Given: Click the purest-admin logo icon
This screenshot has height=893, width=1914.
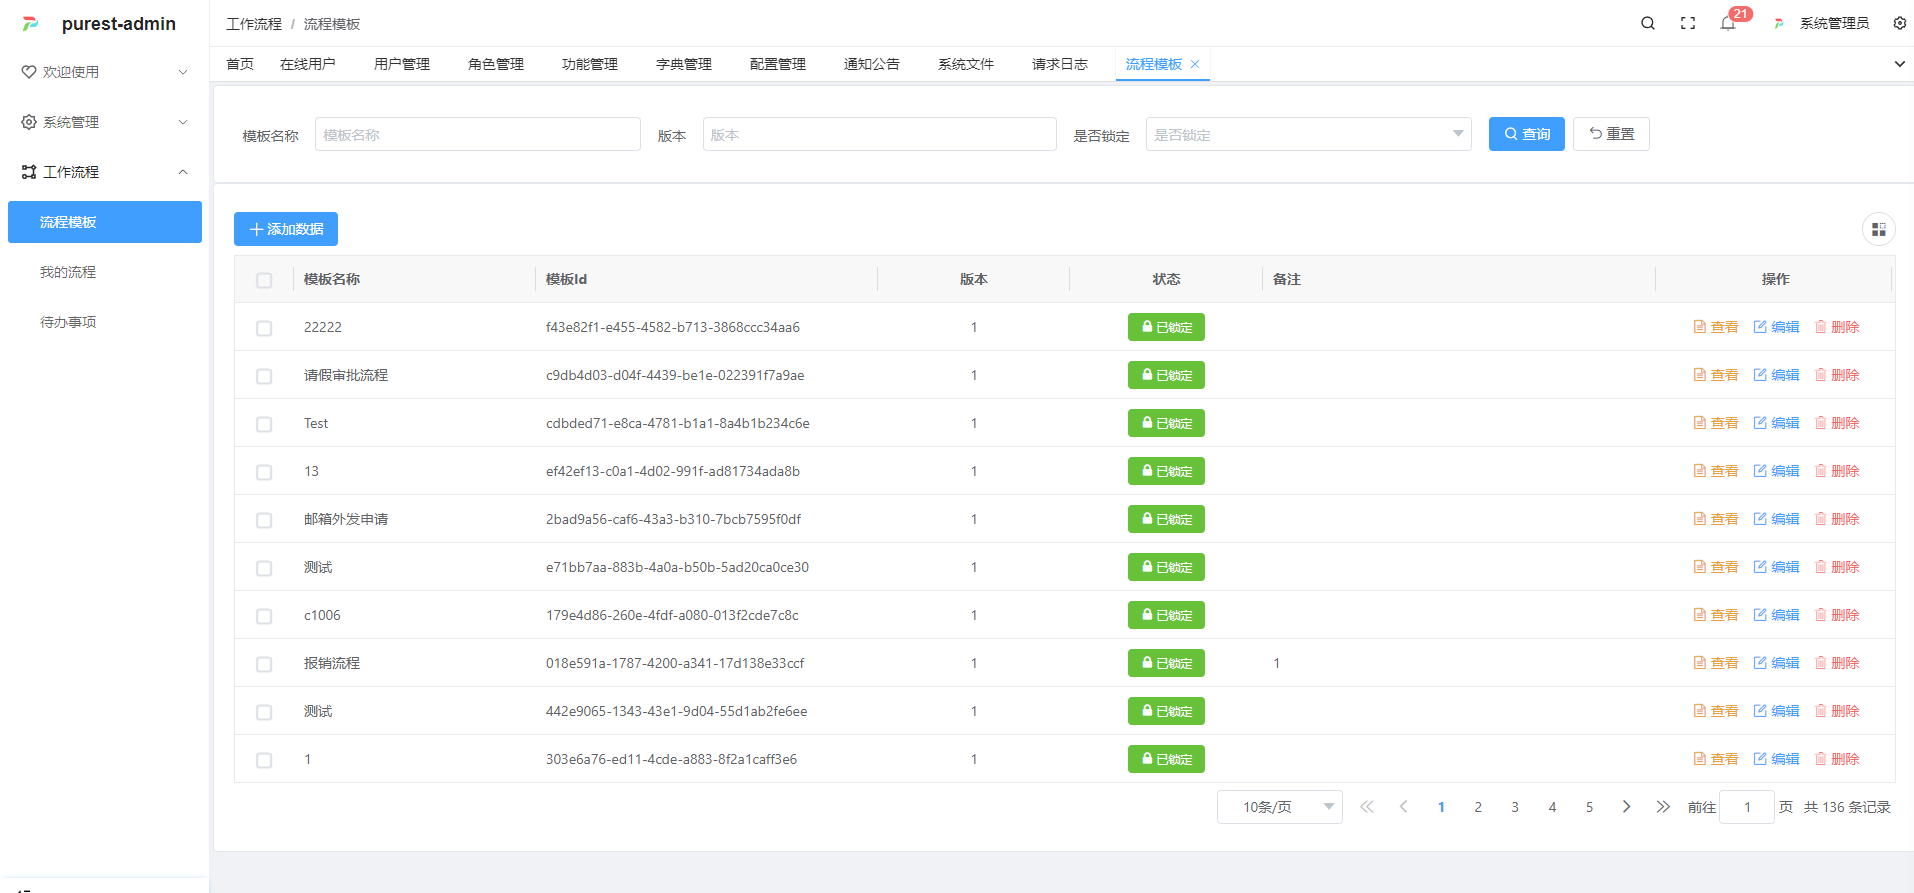Looking at the screenshot, I should pyautogui.click(x=31, y=24).
